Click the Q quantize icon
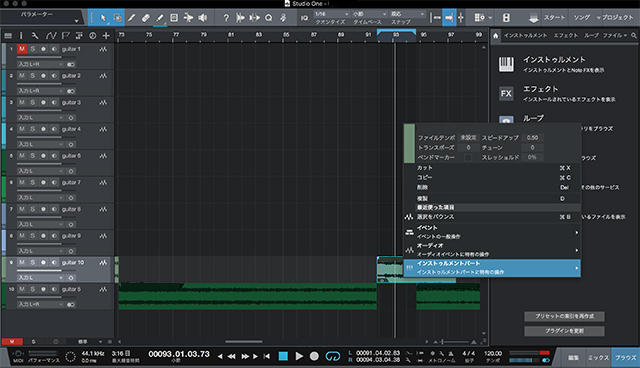Screen dimensions: 640x368 pos(269,18)
